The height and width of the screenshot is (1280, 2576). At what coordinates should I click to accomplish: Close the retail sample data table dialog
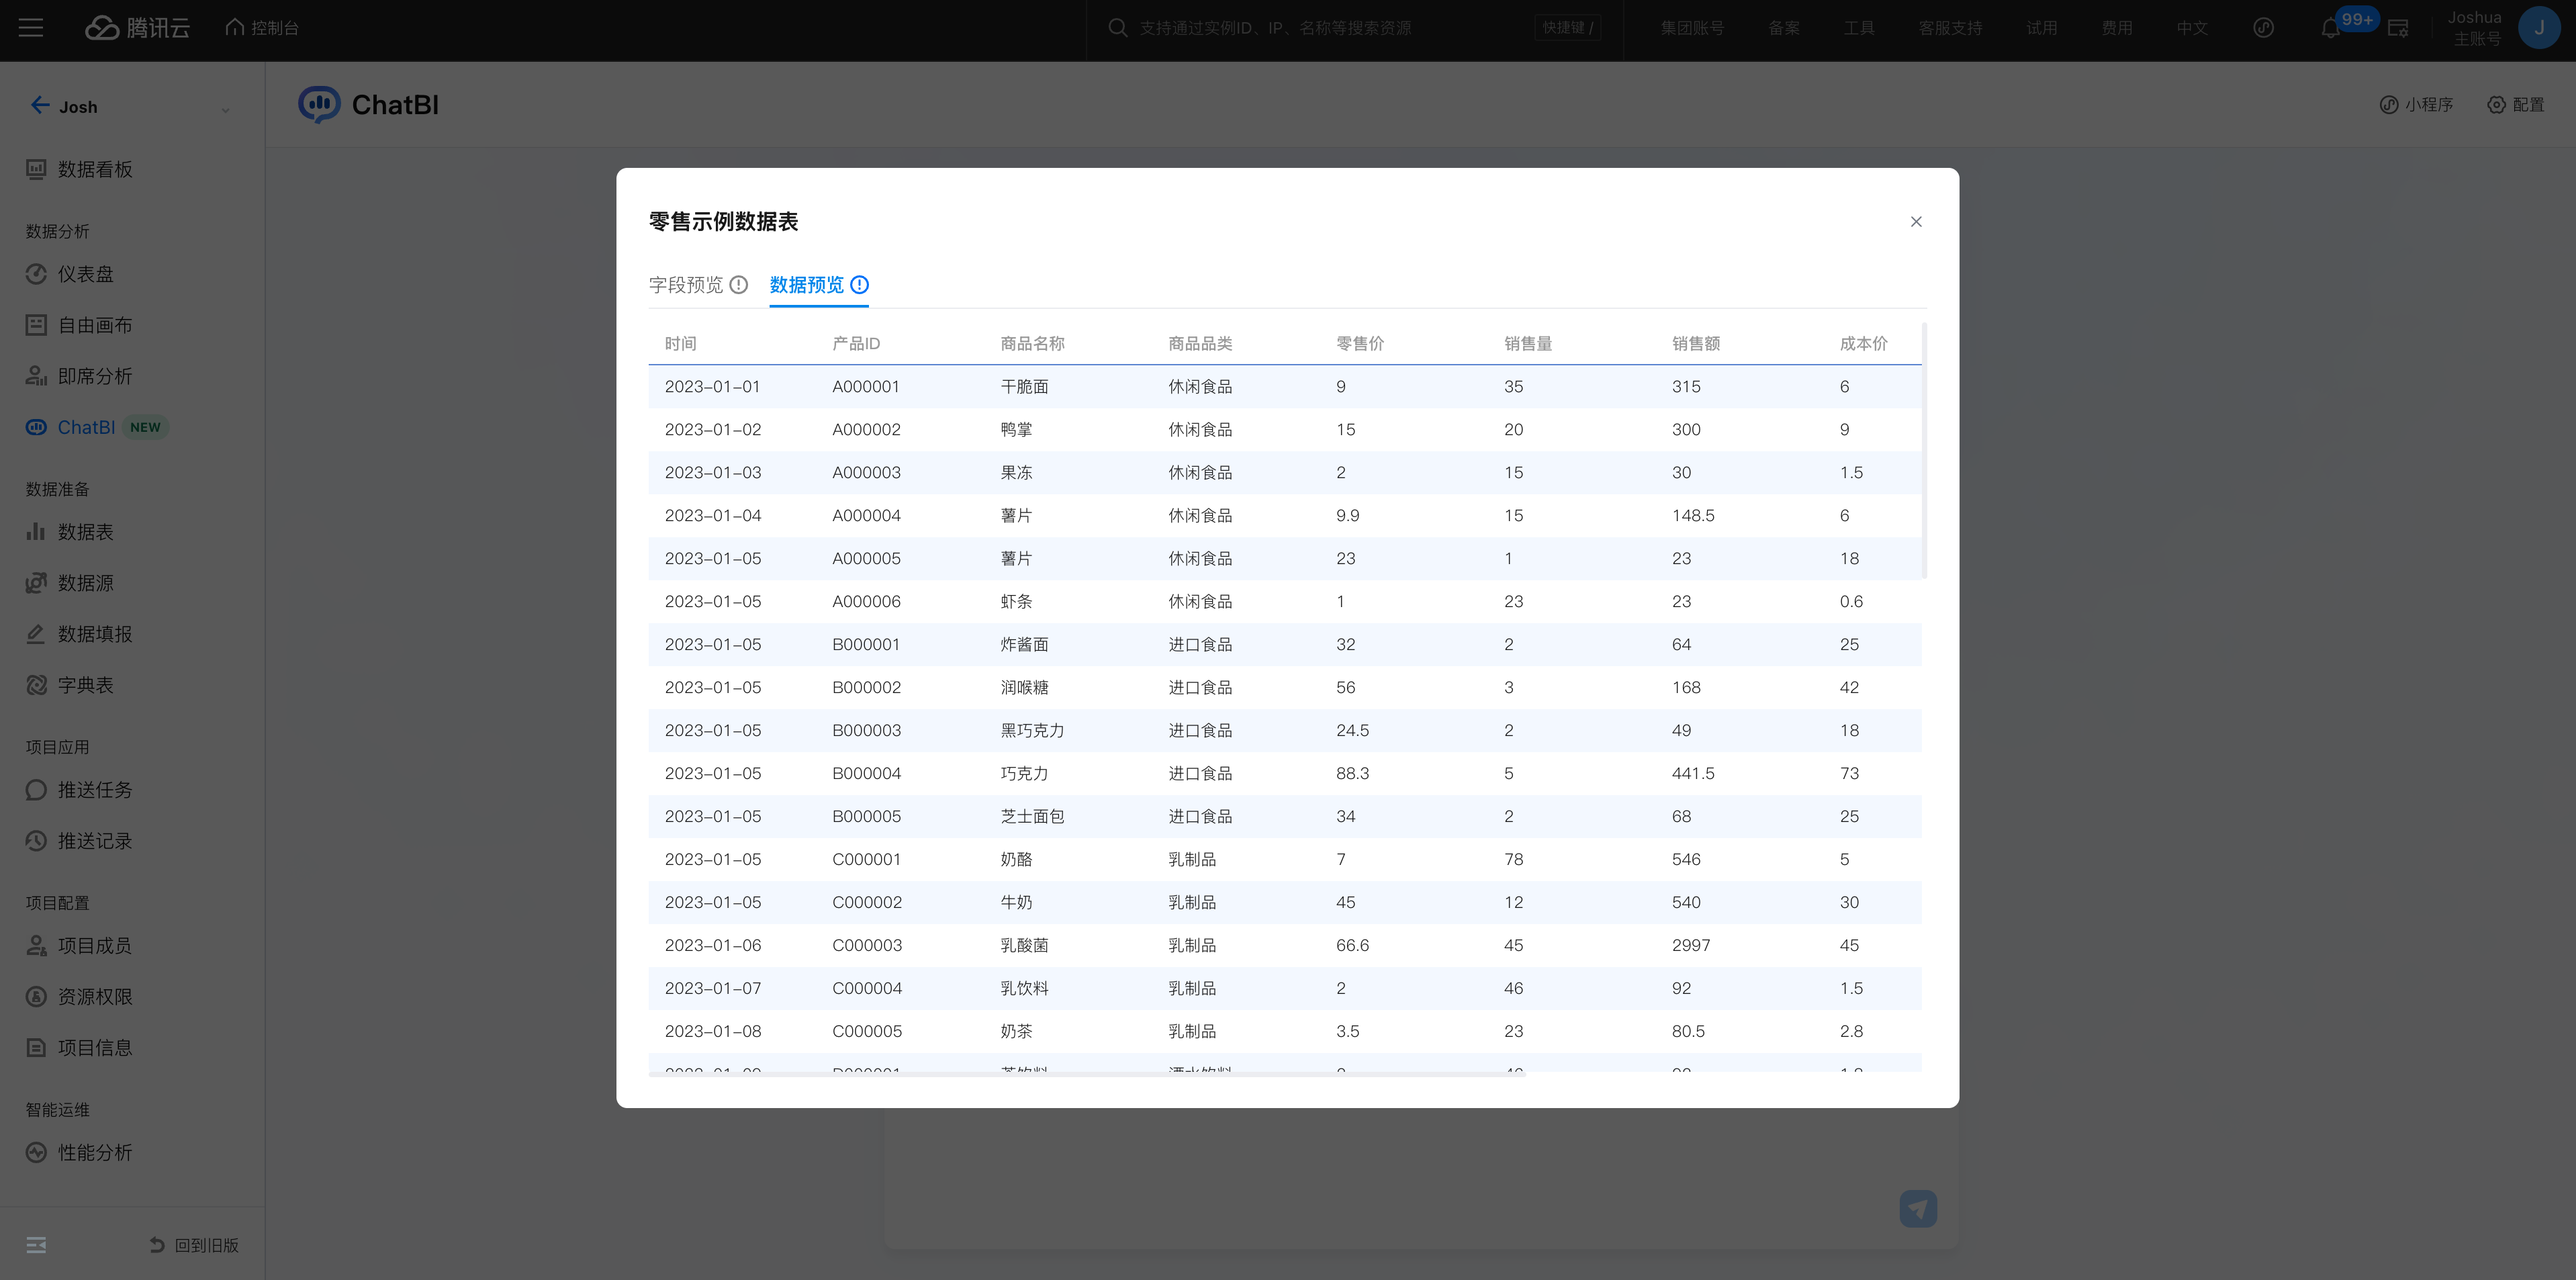1915,222
